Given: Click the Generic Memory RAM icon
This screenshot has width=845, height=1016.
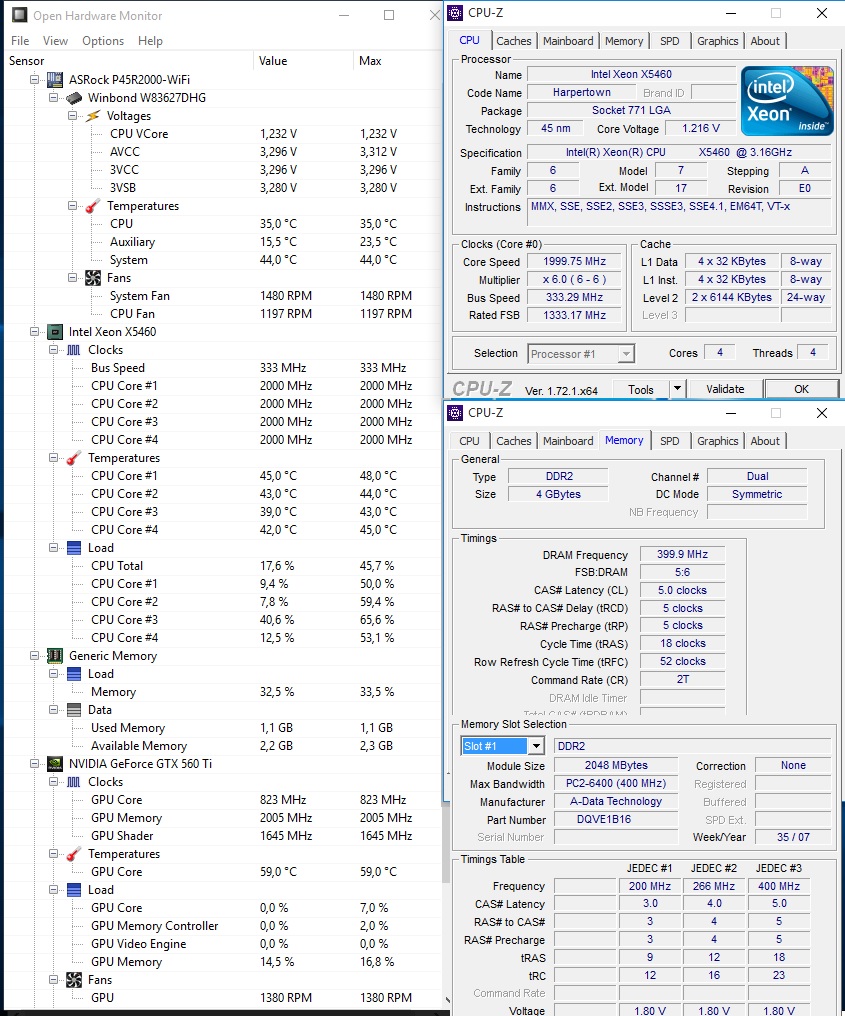Looking at the screenshot, I should (x=55, y=656).
